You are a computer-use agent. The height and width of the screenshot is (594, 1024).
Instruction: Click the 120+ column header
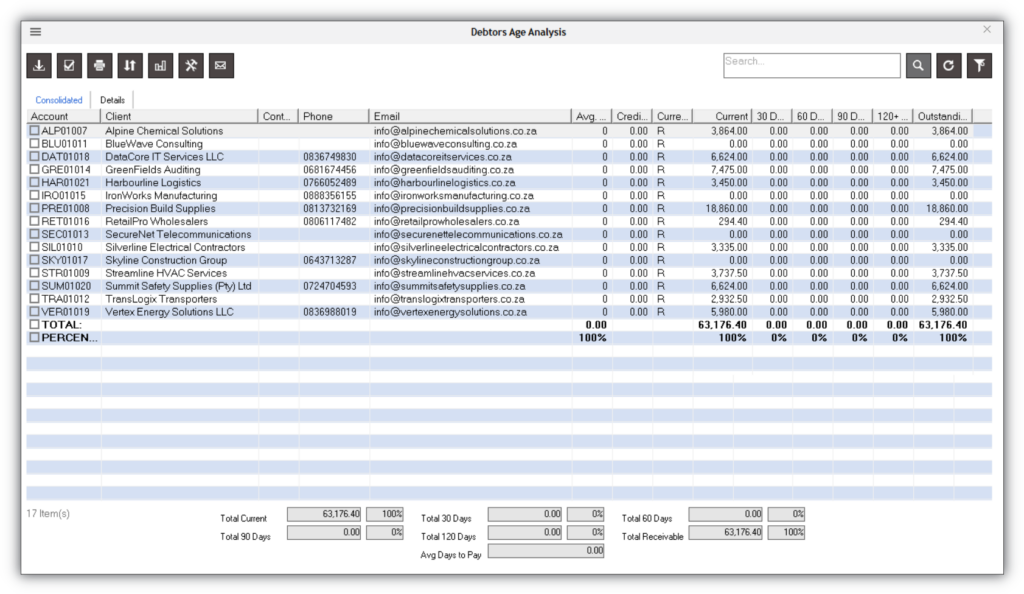click(892, 116)
